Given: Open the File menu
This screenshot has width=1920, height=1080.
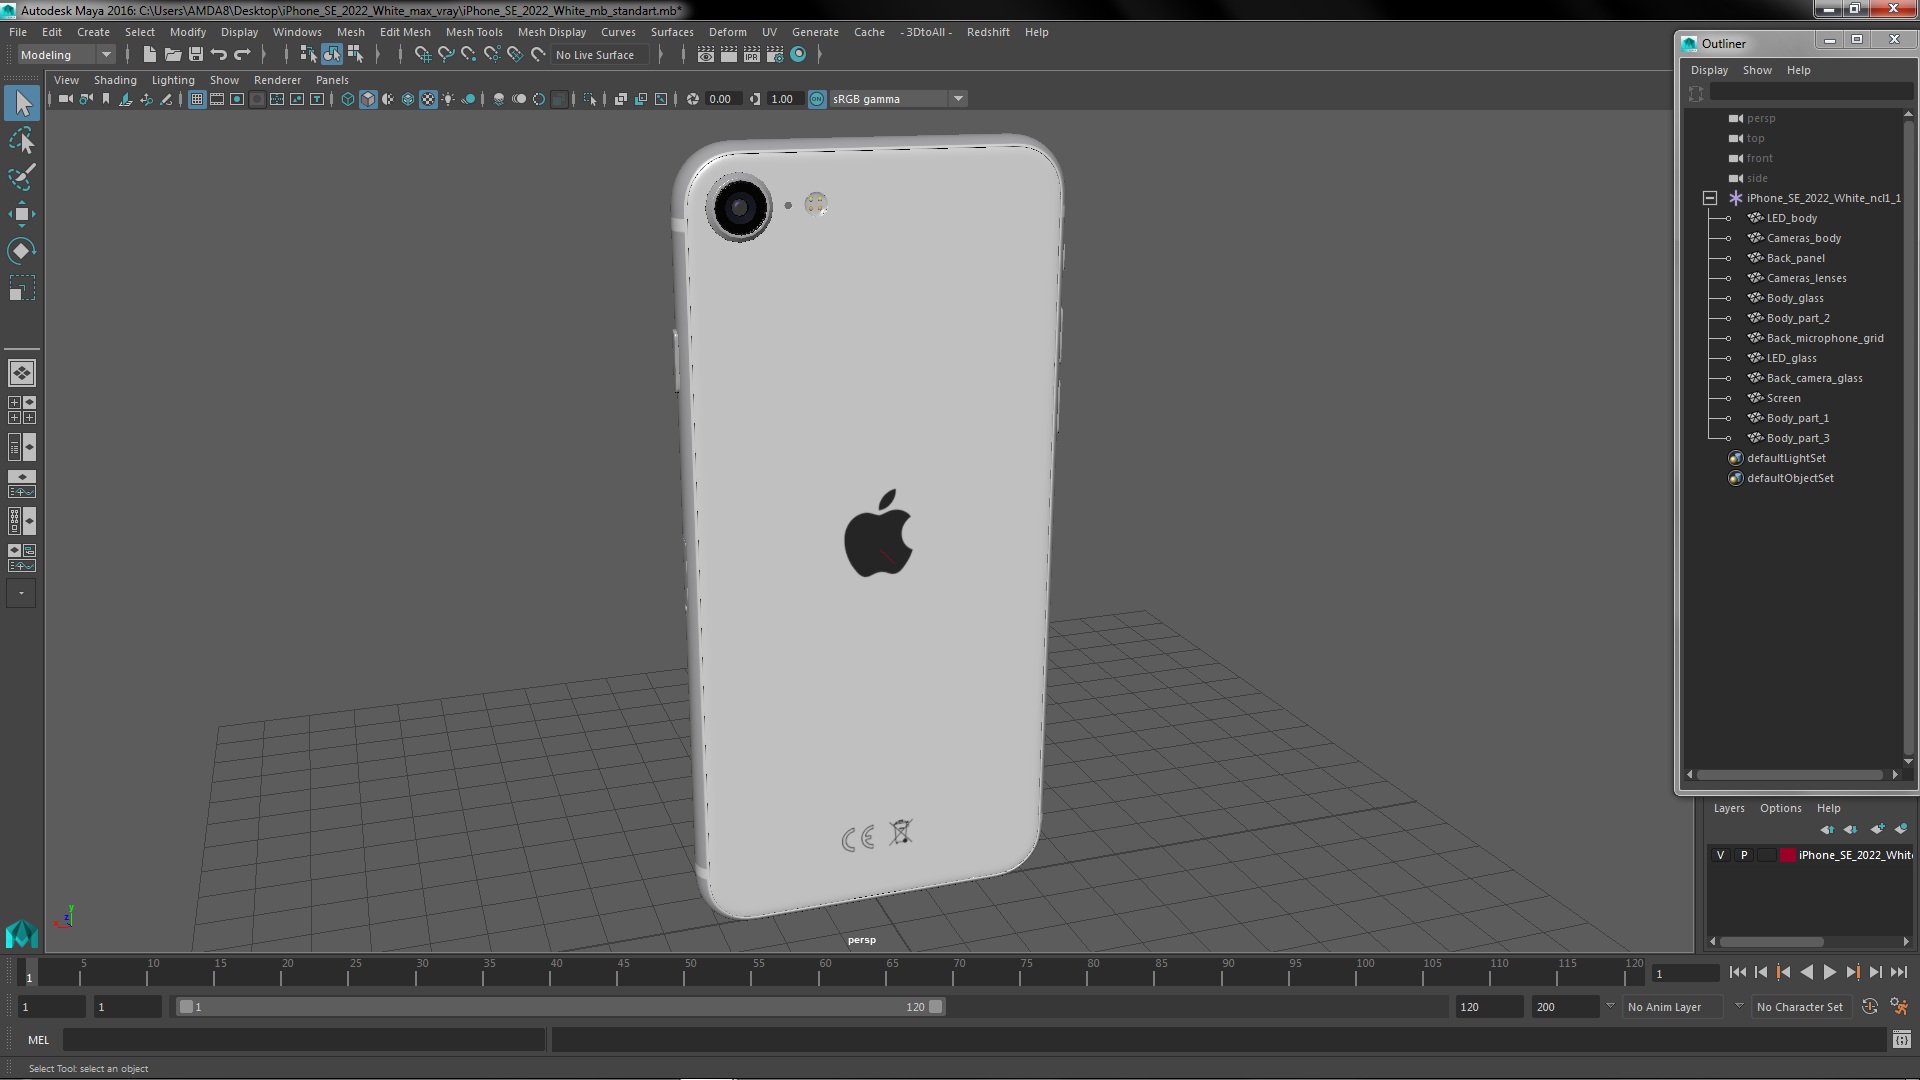Looking at the screenshot, I should (18, 32).
